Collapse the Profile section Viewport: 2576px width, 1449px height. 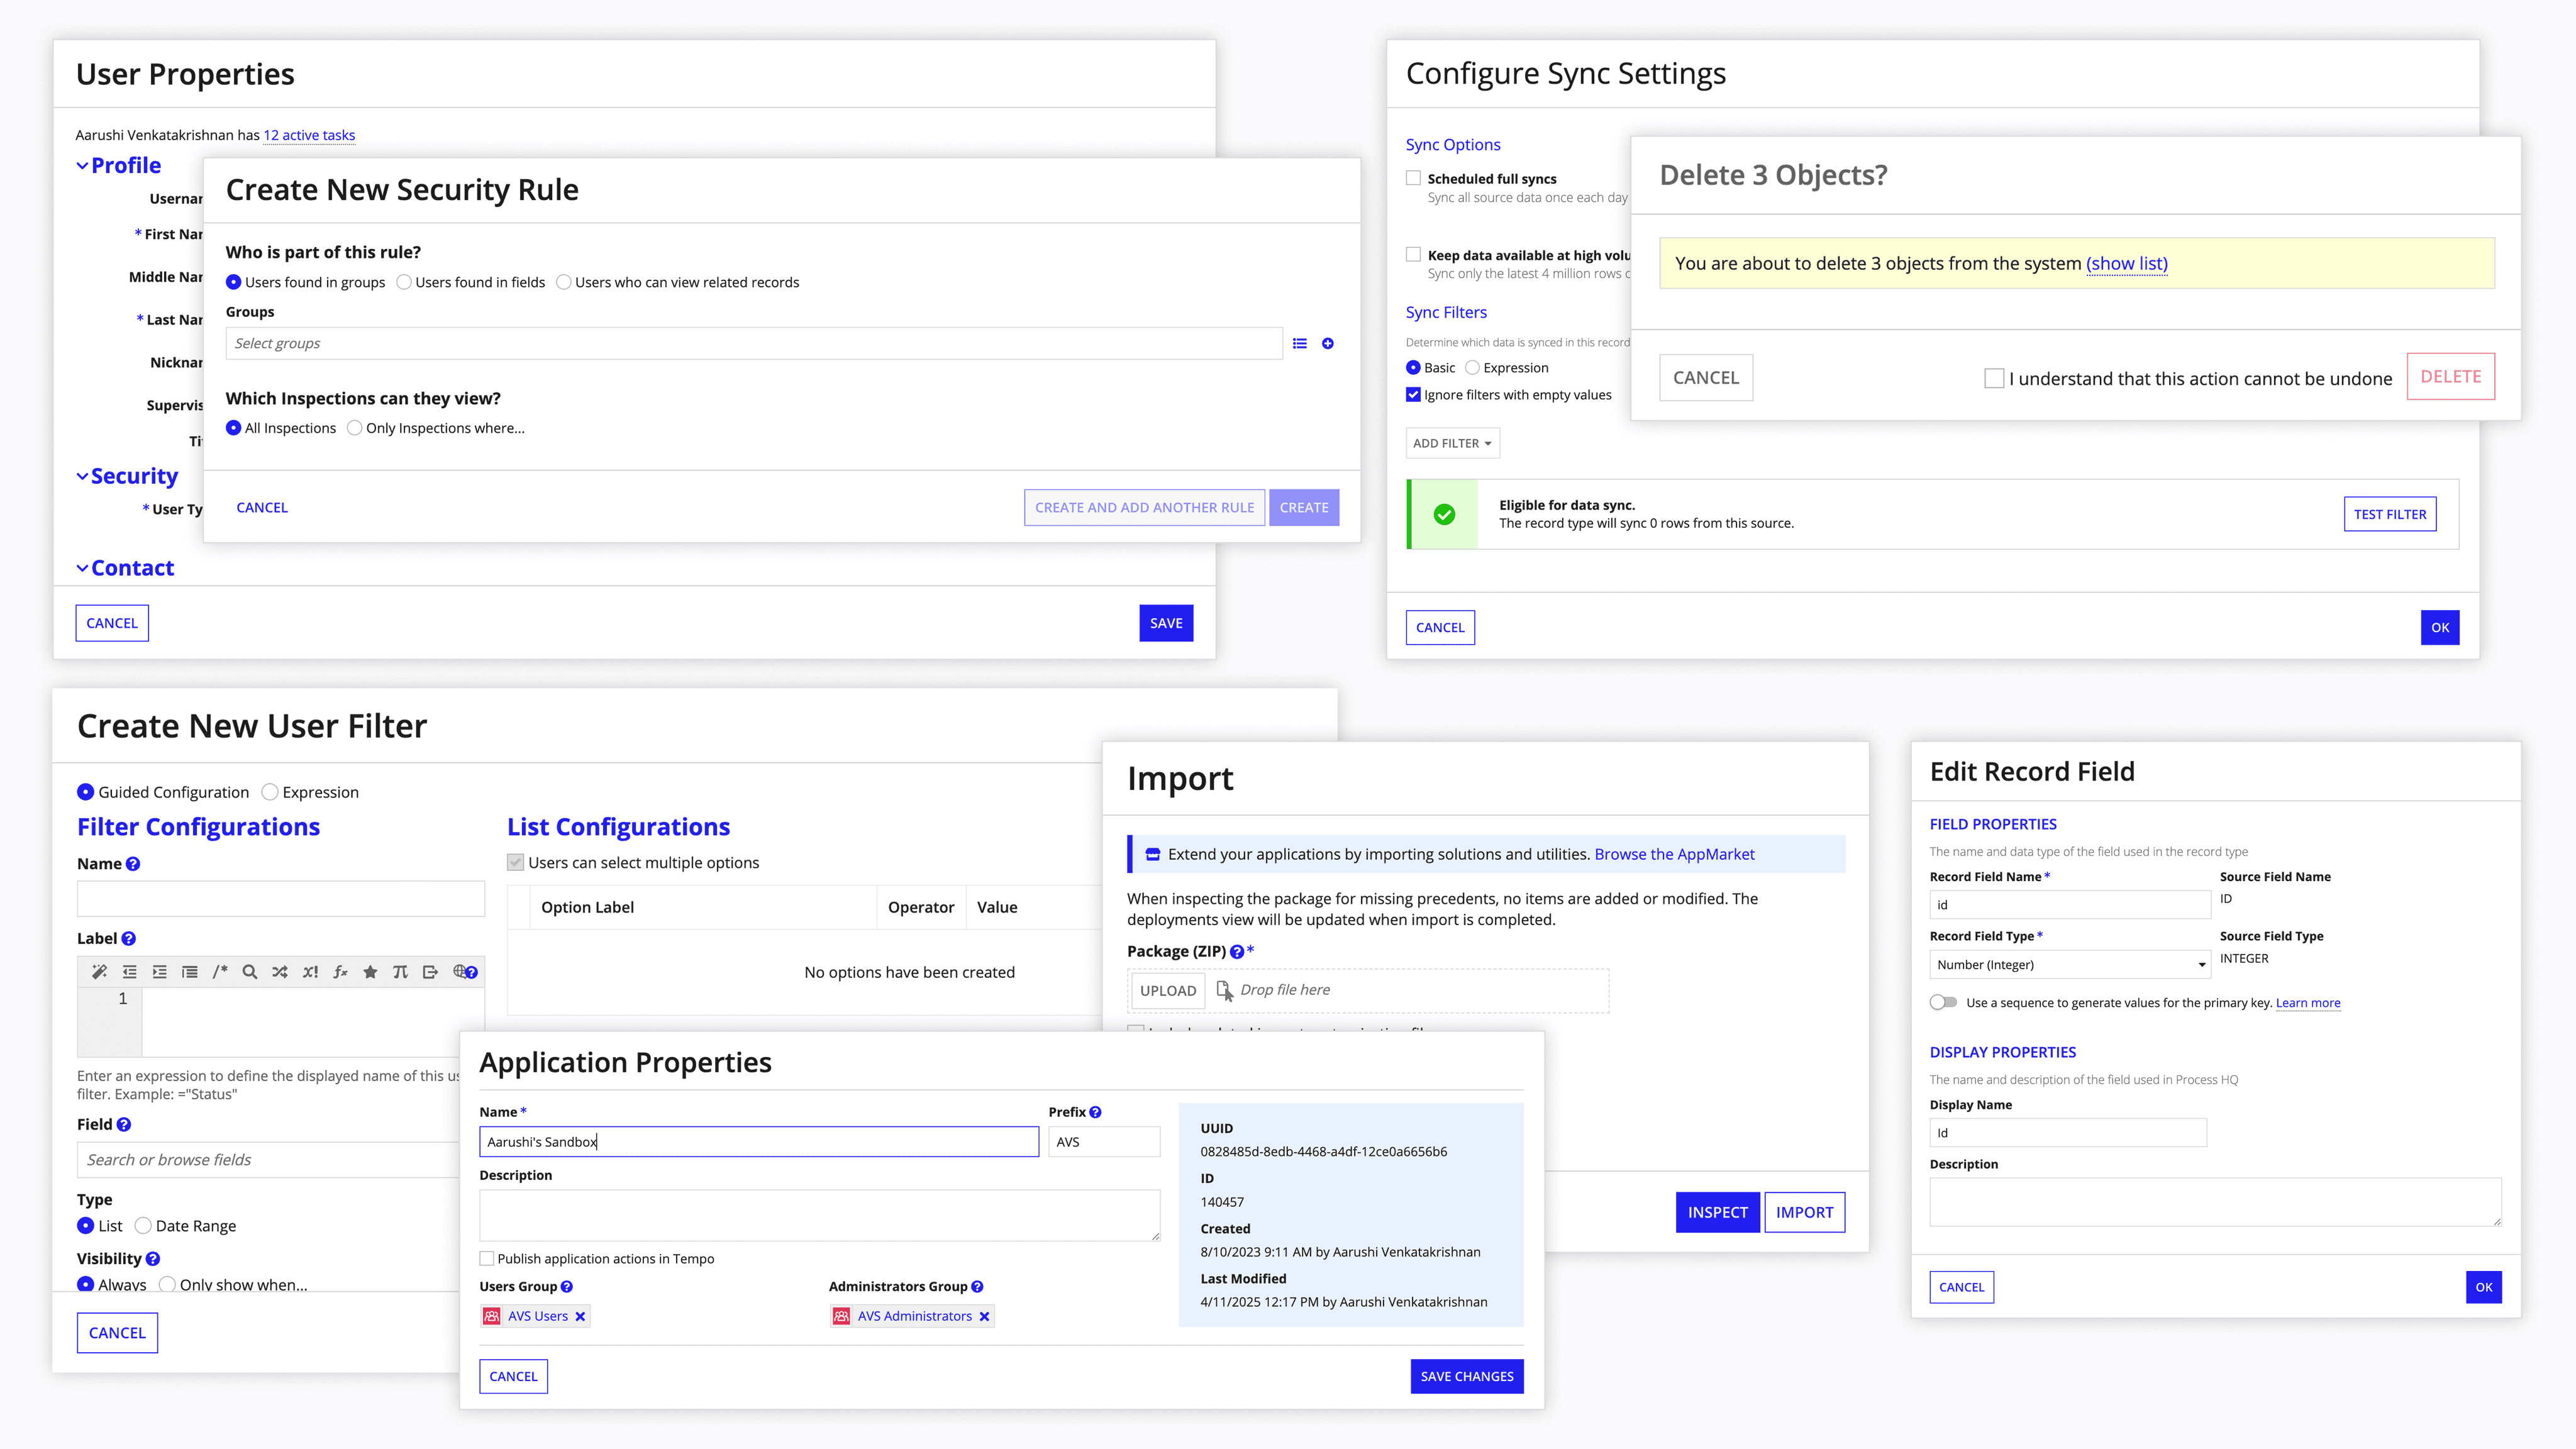(82, 166)
